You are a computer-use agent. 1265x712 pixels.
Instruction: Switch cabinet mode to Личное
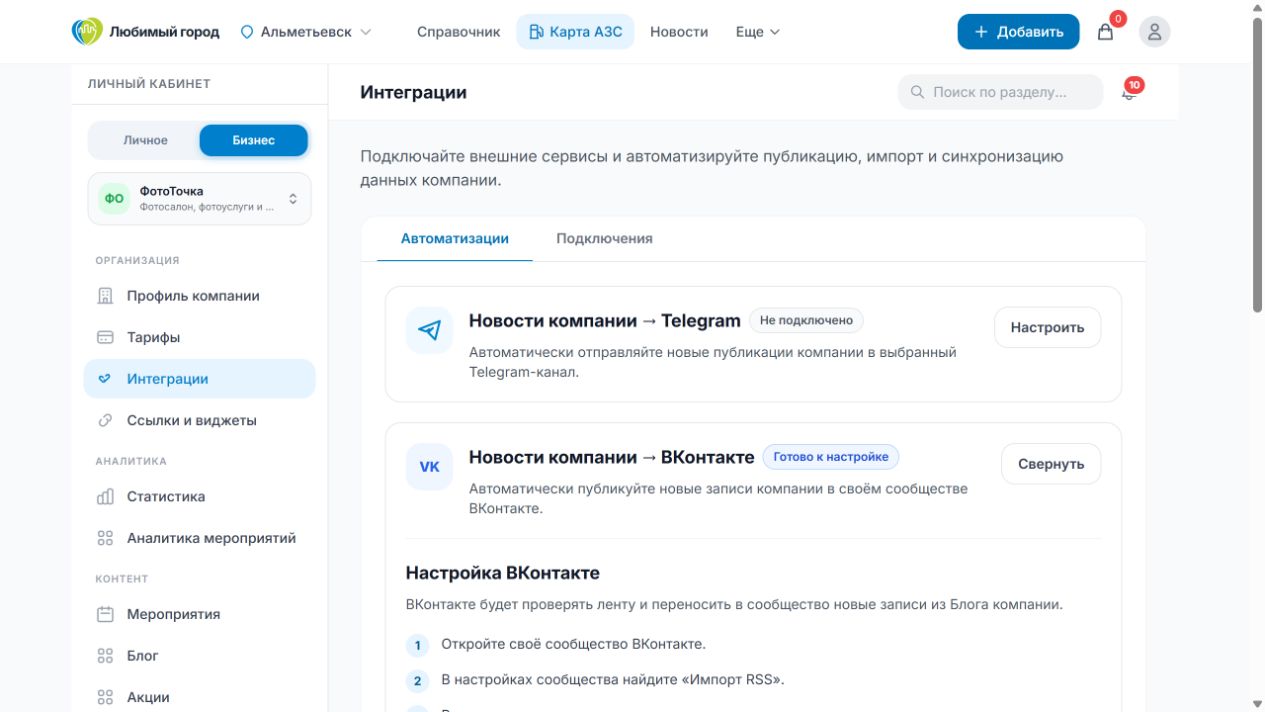145,140
